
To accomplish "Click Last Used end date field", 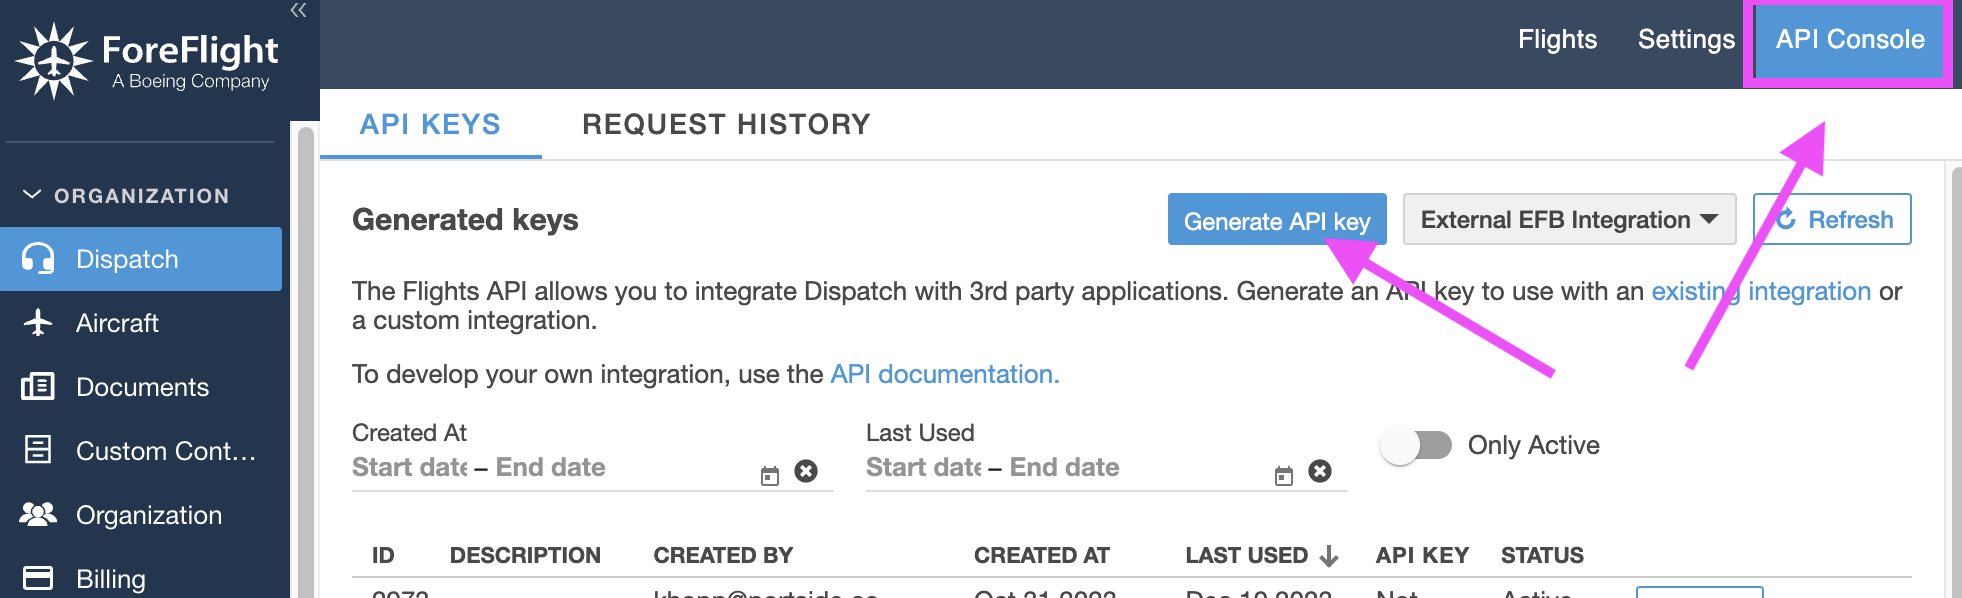I will (1064, 467).
